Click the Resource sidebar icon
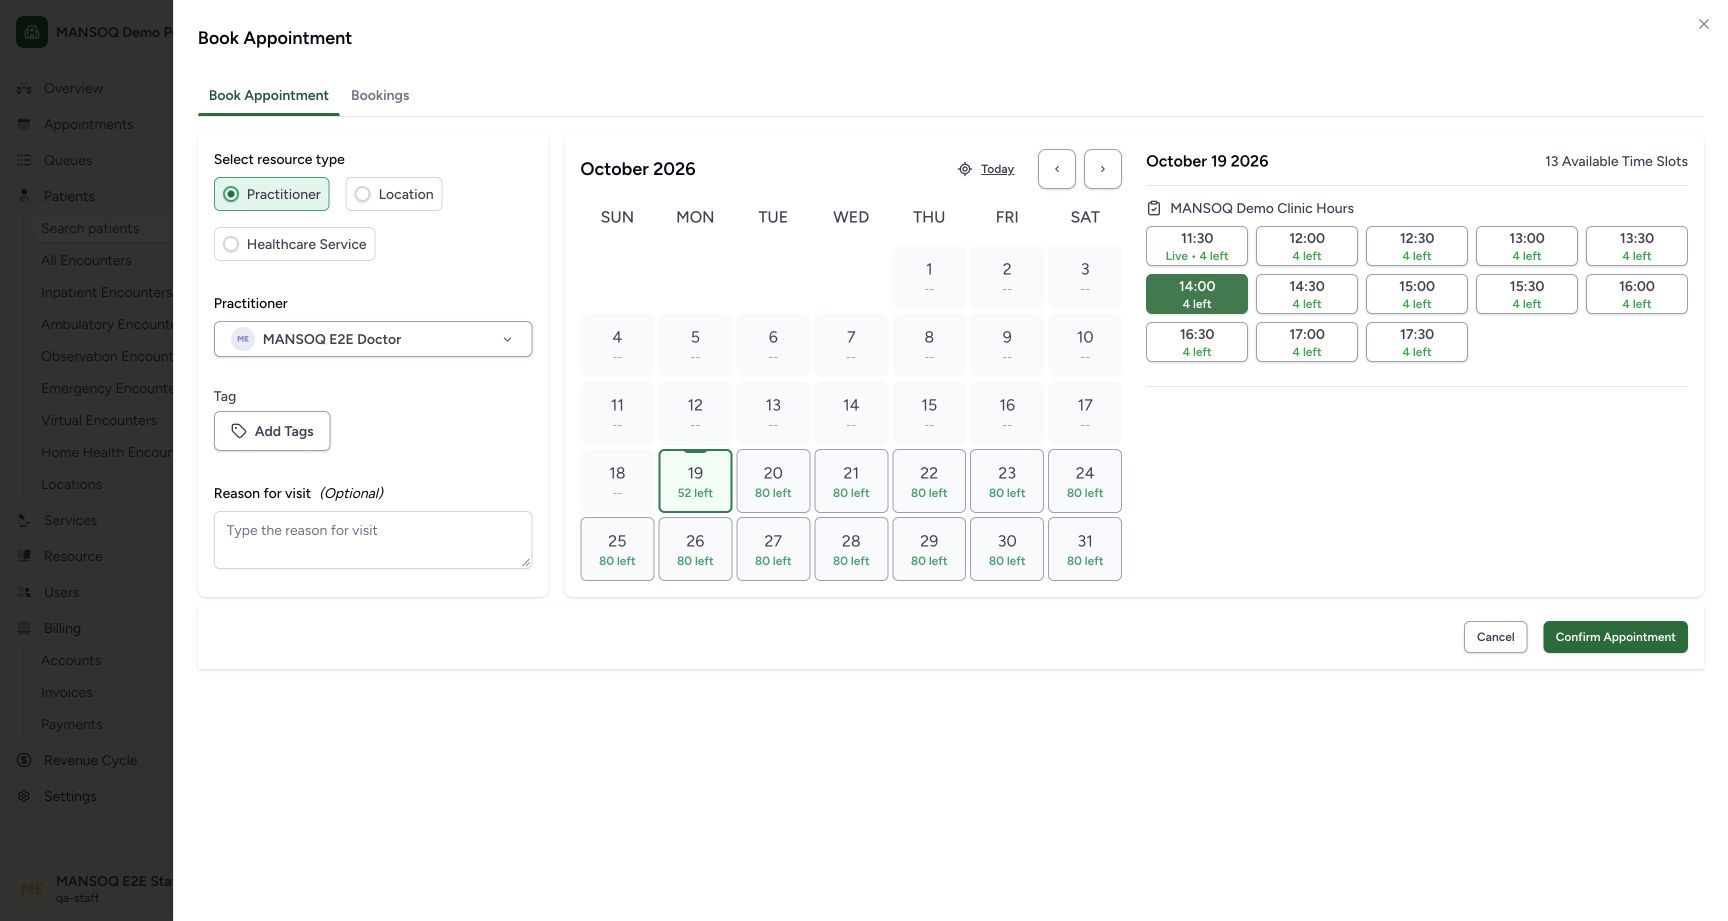Image resolution: width=1728 pixels, height=921 pixels. pos(24,556)
